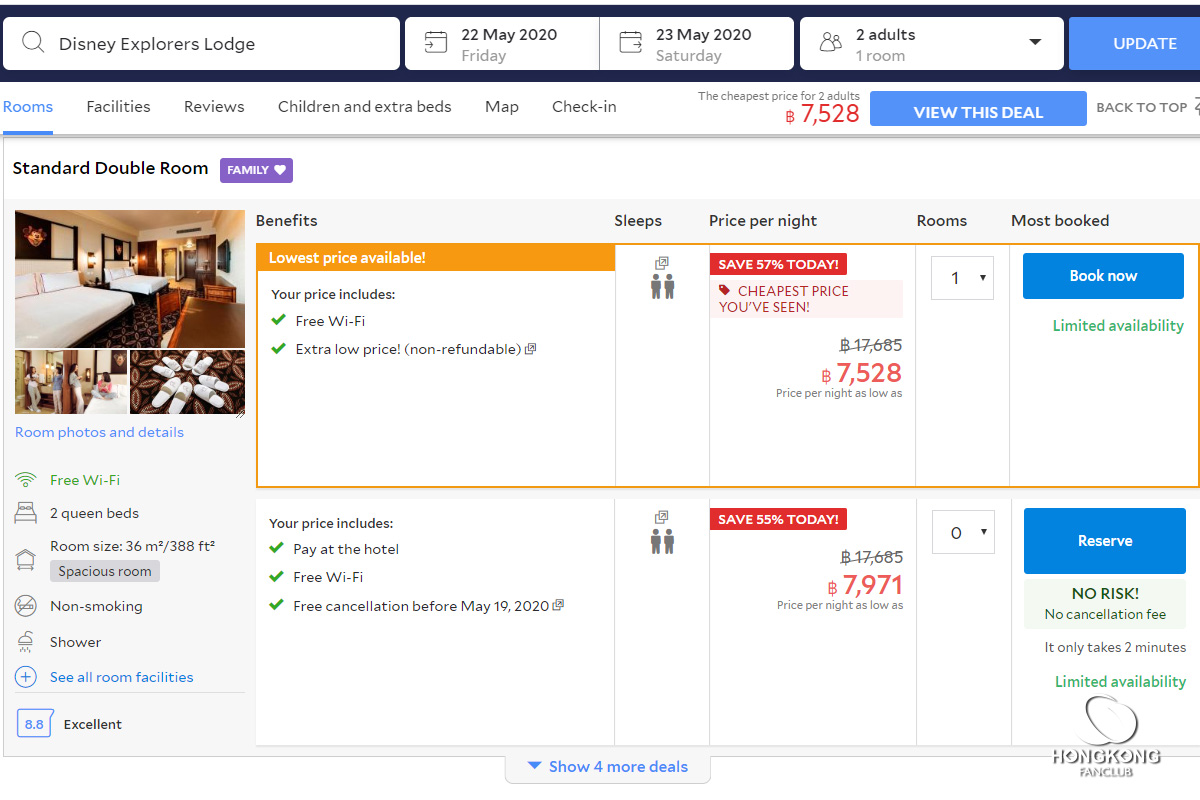Click the Book now button
This screenshot has width=1200, height=800.
point(1103,276)
